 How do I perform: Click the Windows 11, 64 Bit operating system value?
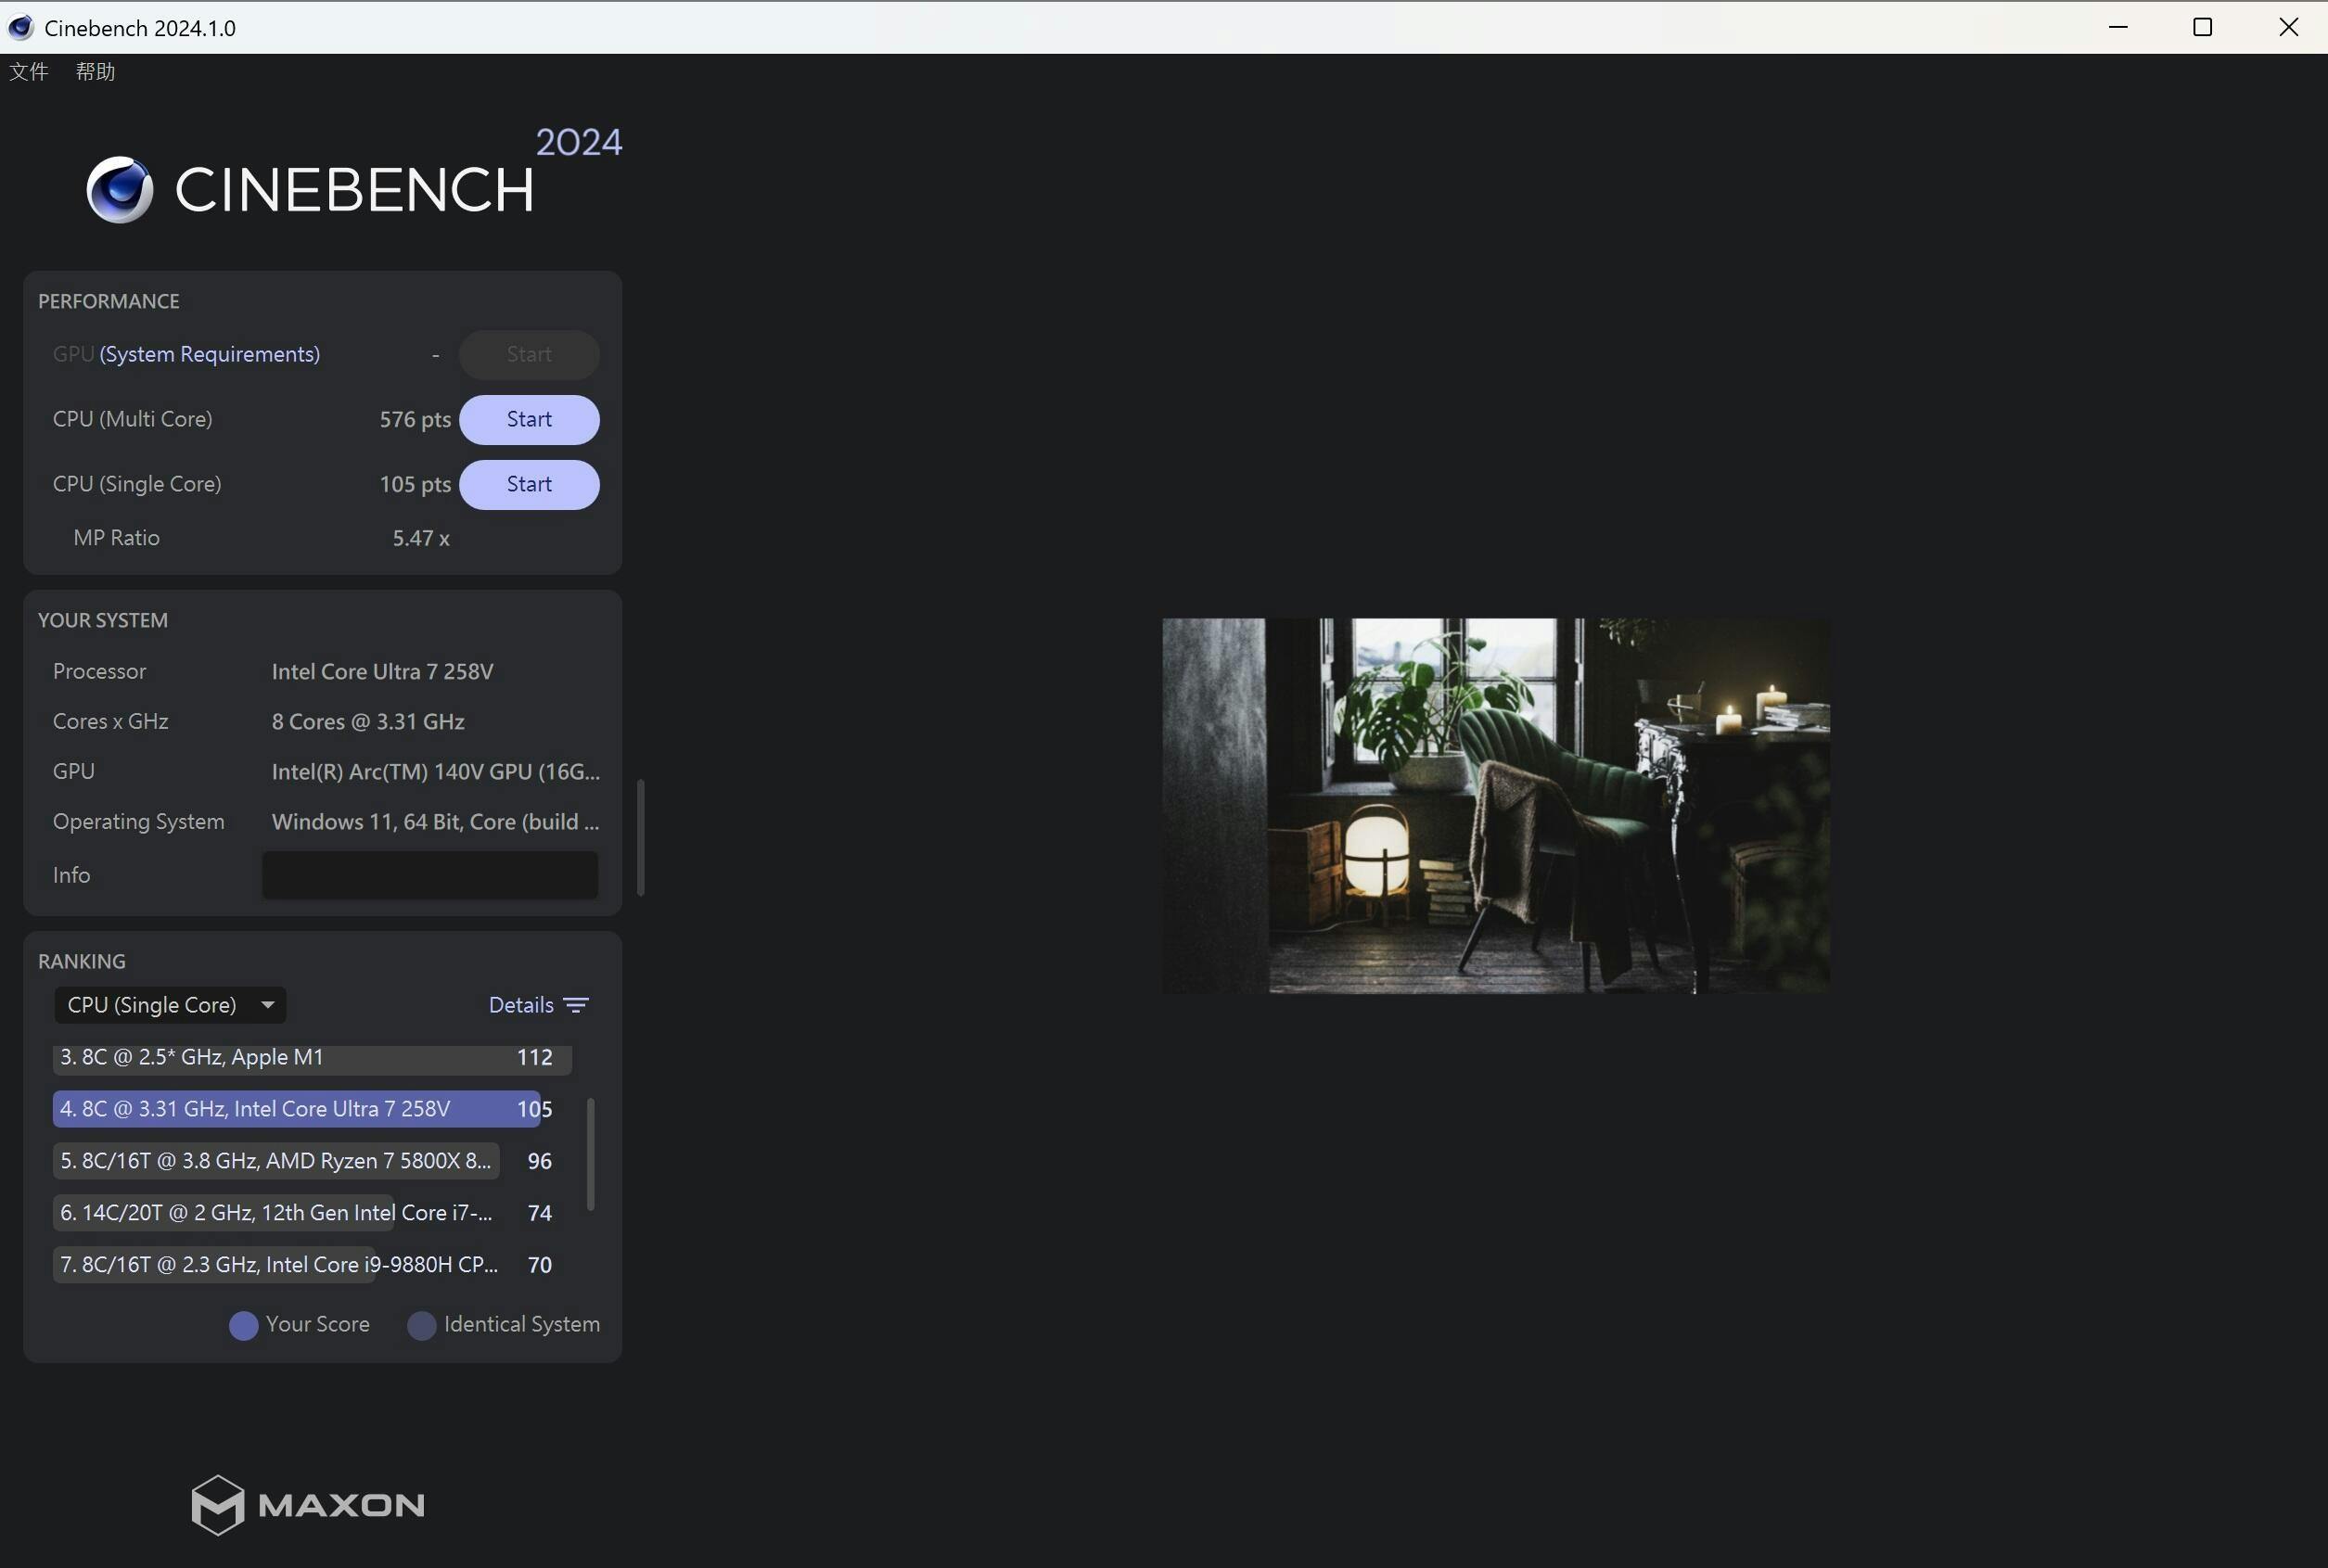pos(436,822)
